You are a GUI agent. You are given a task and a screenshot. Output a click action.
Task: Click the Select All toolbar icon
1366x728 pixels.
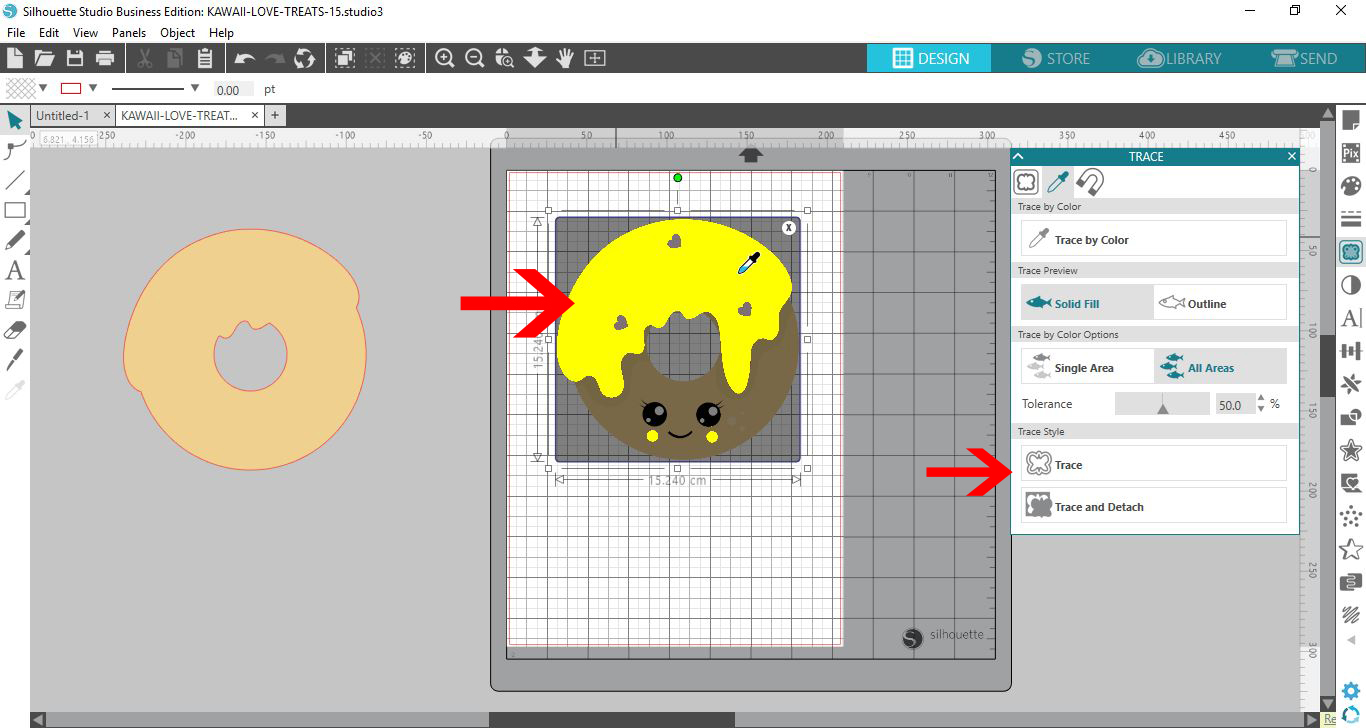pyautogui.click(x=345, y=58)
